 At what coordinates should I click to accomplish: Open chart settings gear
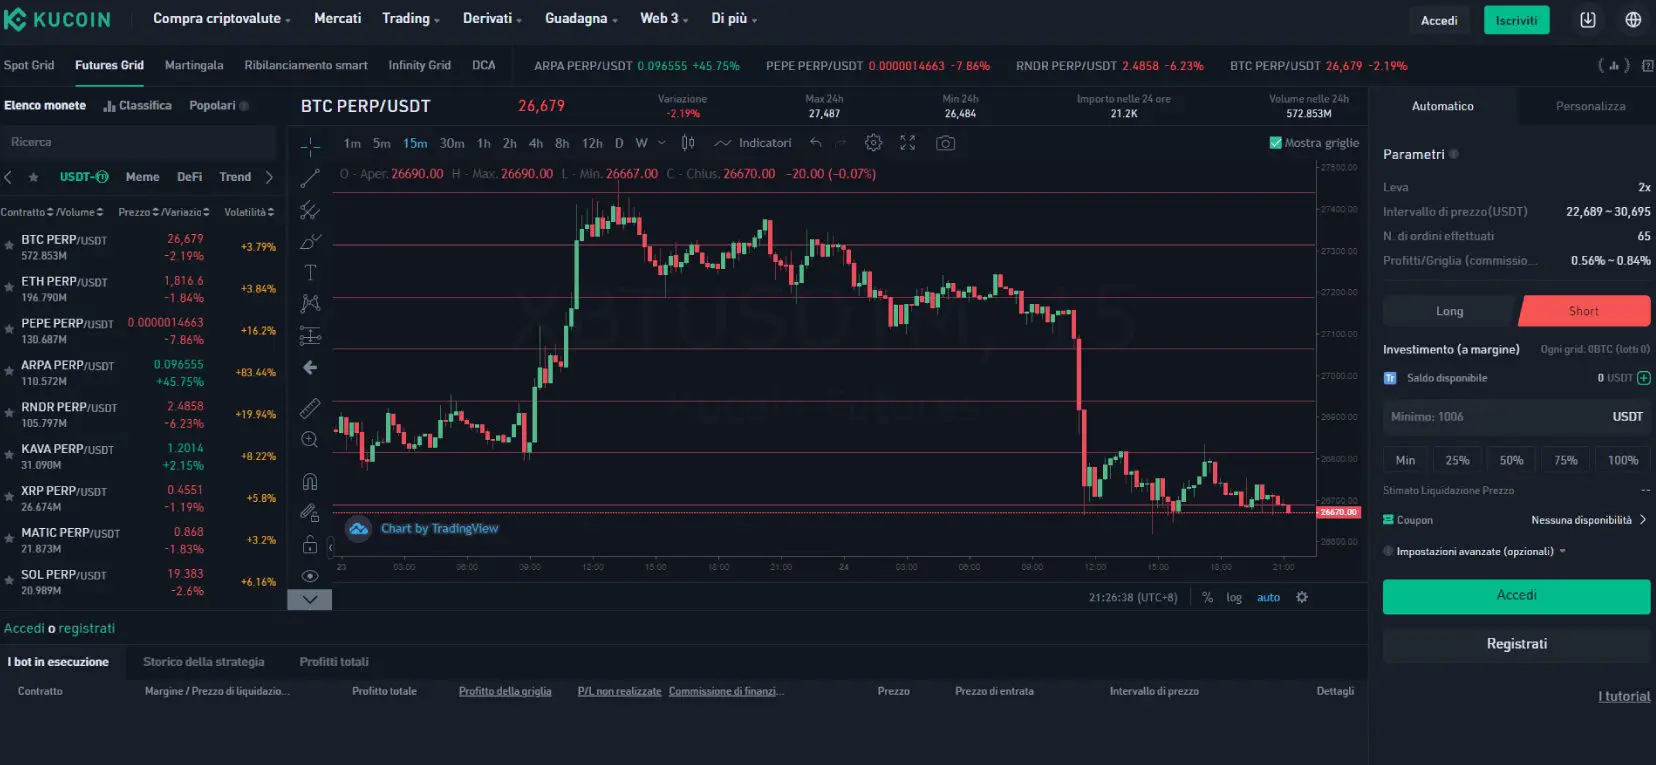(x=873, y=143)
